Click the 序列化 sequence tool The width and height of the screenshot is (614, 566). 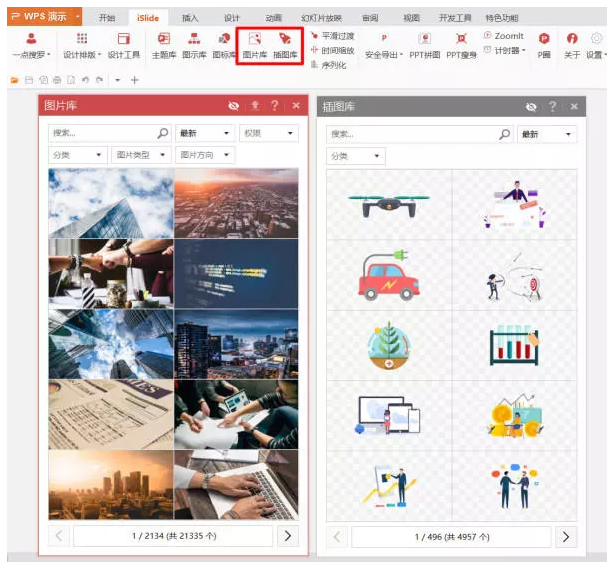[x=329, y=65]
